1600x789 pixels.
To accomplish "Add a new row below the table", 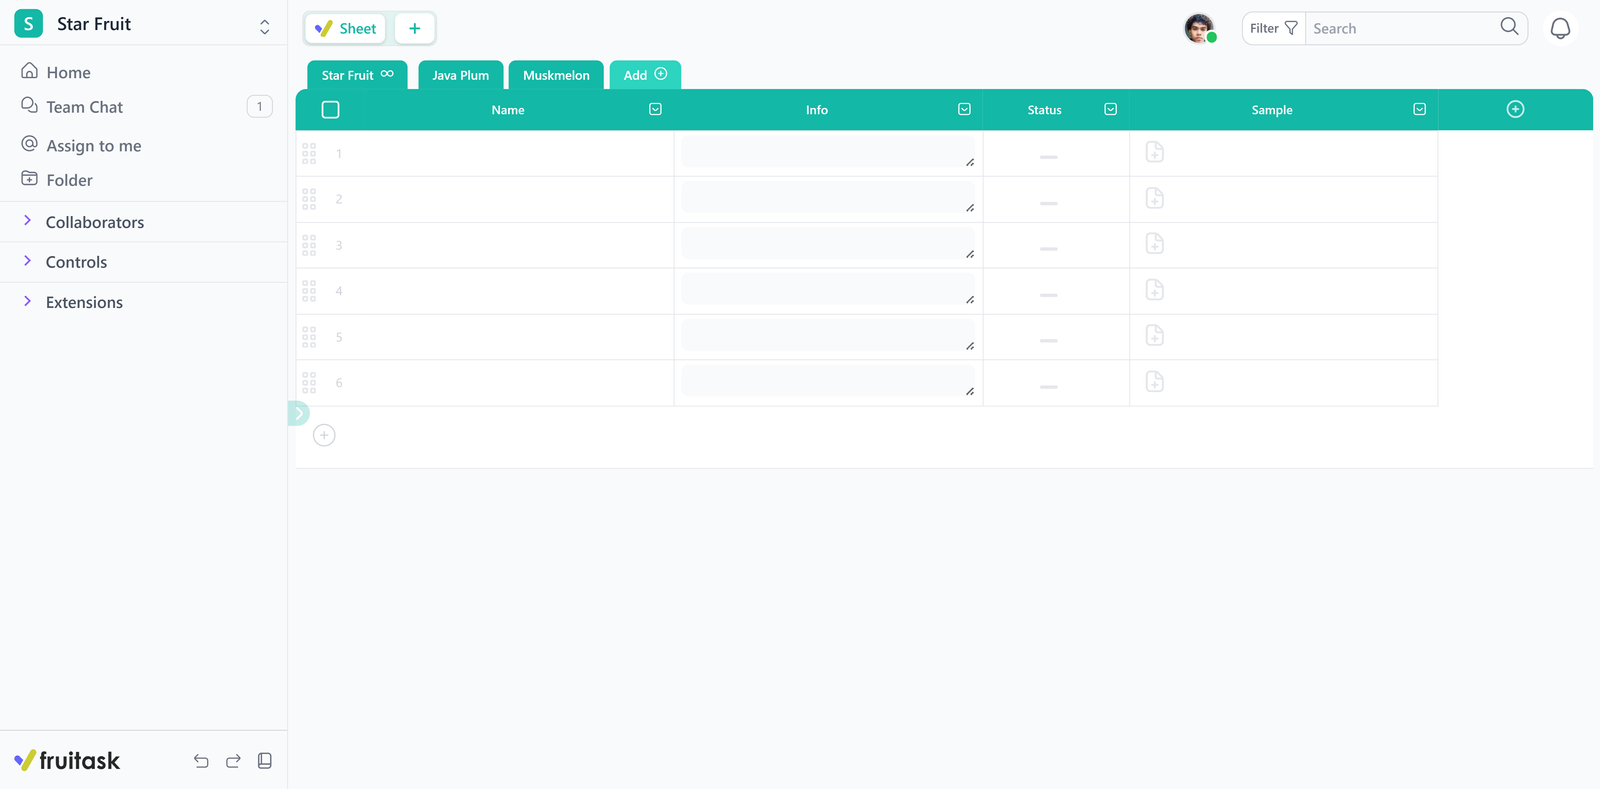I will click(x=324, y=435).
